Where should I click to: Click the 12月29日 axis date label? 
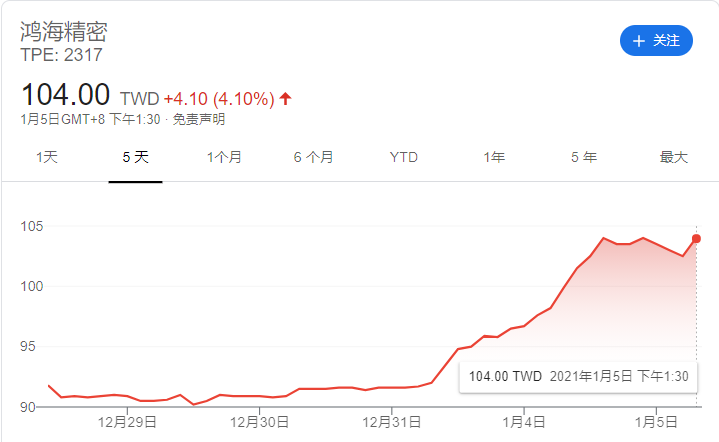[127, 422]
